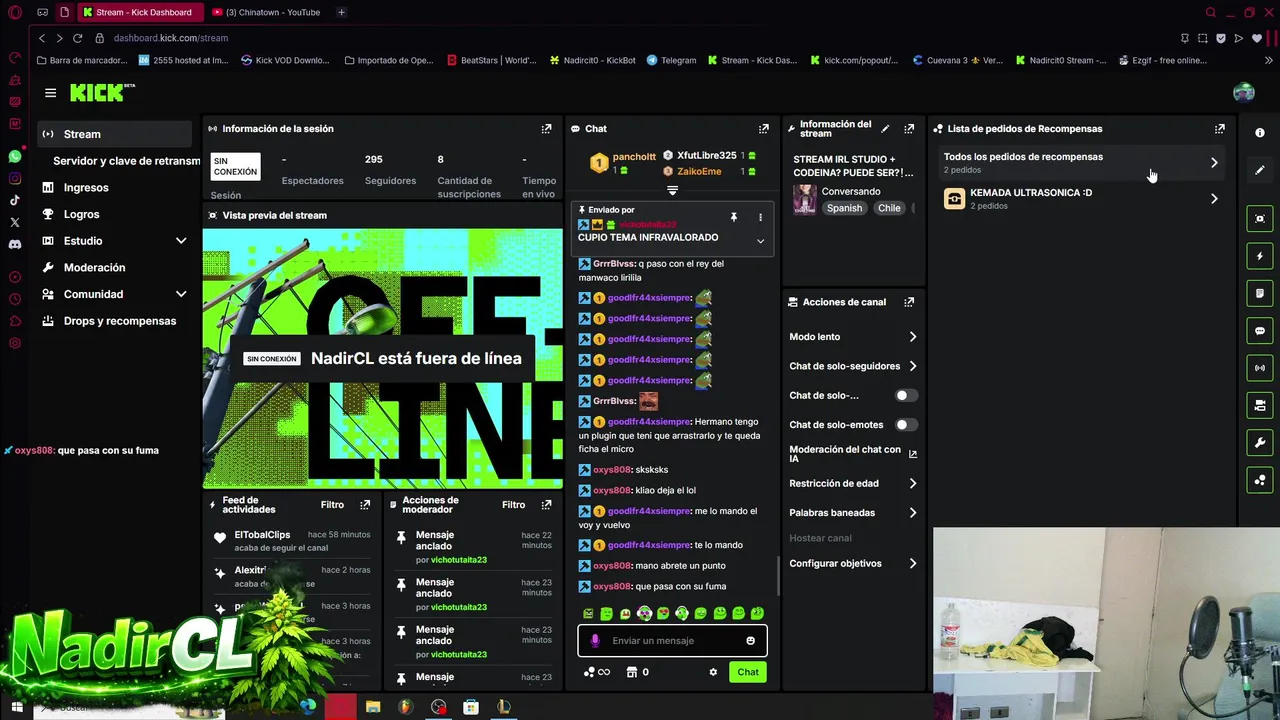Expand Todos los pedidos de recompensas

[x=1082, y=162]
